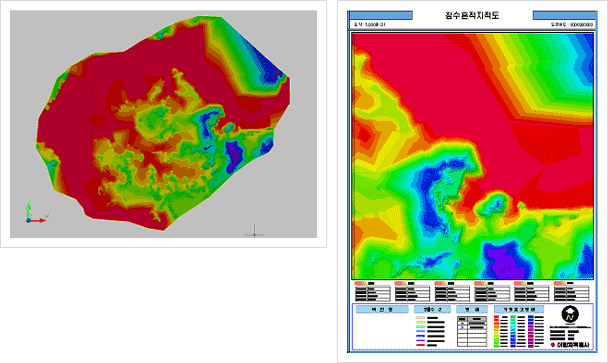608x363 pixels.
Task: Click the third blue legend section header
Action: 472,309
